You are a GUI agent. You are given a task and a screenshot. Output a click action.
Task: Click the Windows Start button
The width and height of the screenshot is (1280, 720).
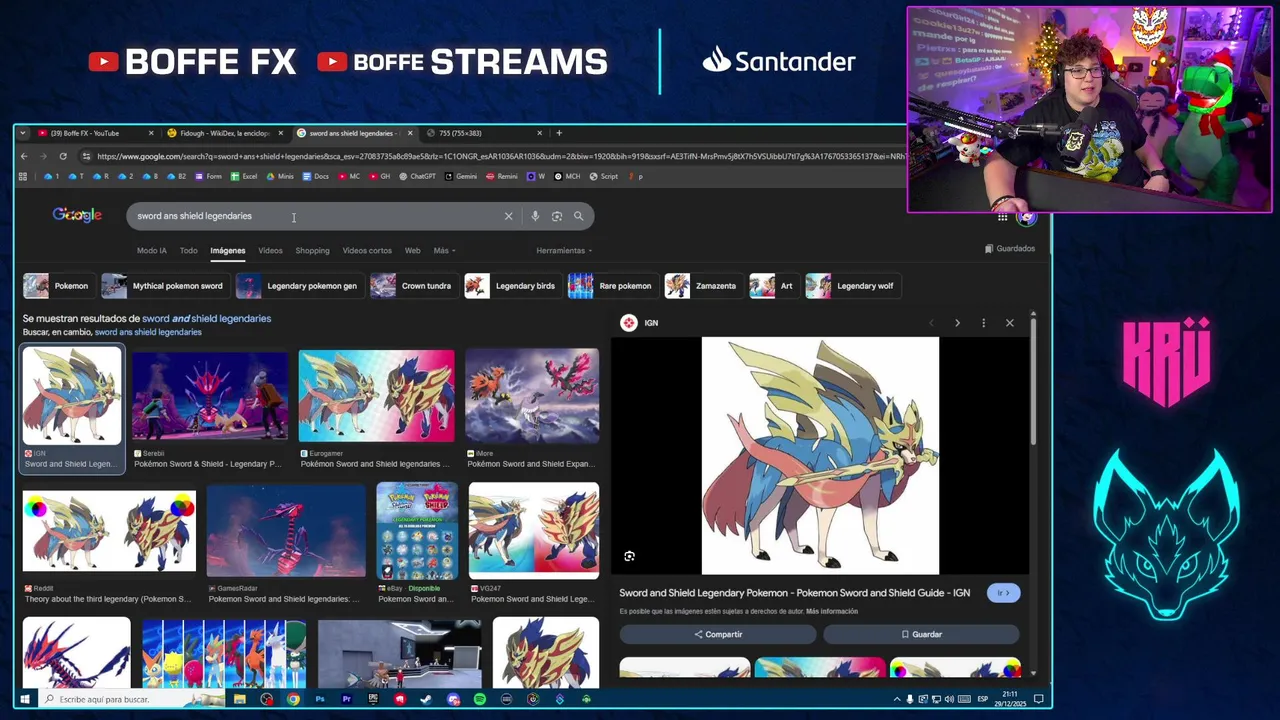click(25, 699)
